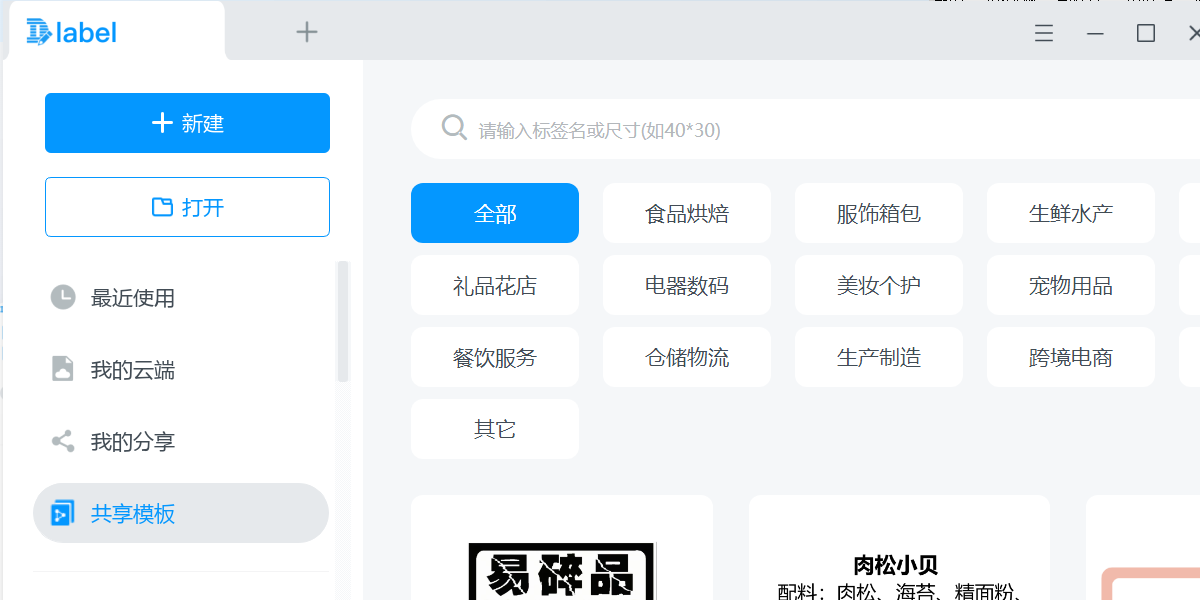Click the 打开 (Open) button
1200x600 pixels.
pos(187,207)
